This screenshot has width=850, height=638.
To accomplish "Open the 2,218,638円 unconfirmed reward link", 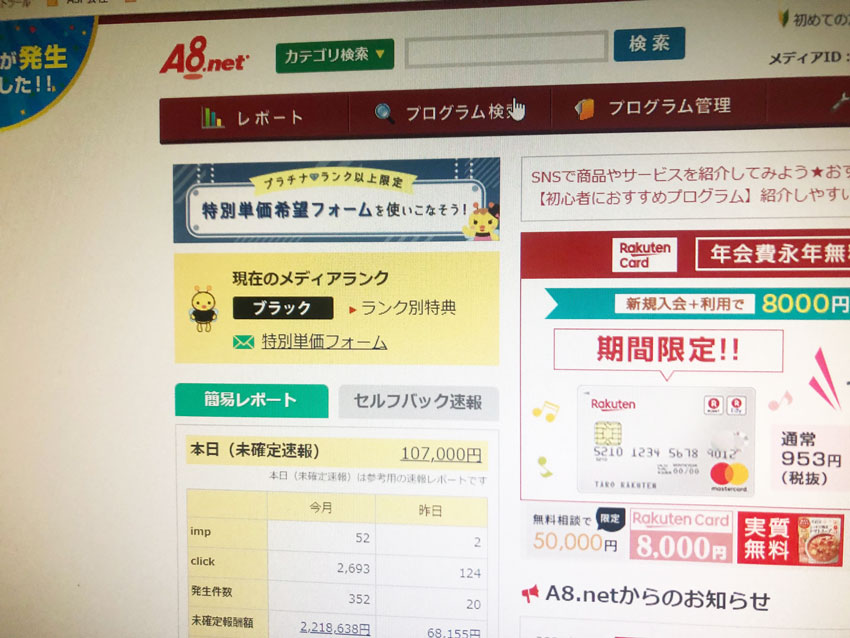I will click(x=335, y=628).
